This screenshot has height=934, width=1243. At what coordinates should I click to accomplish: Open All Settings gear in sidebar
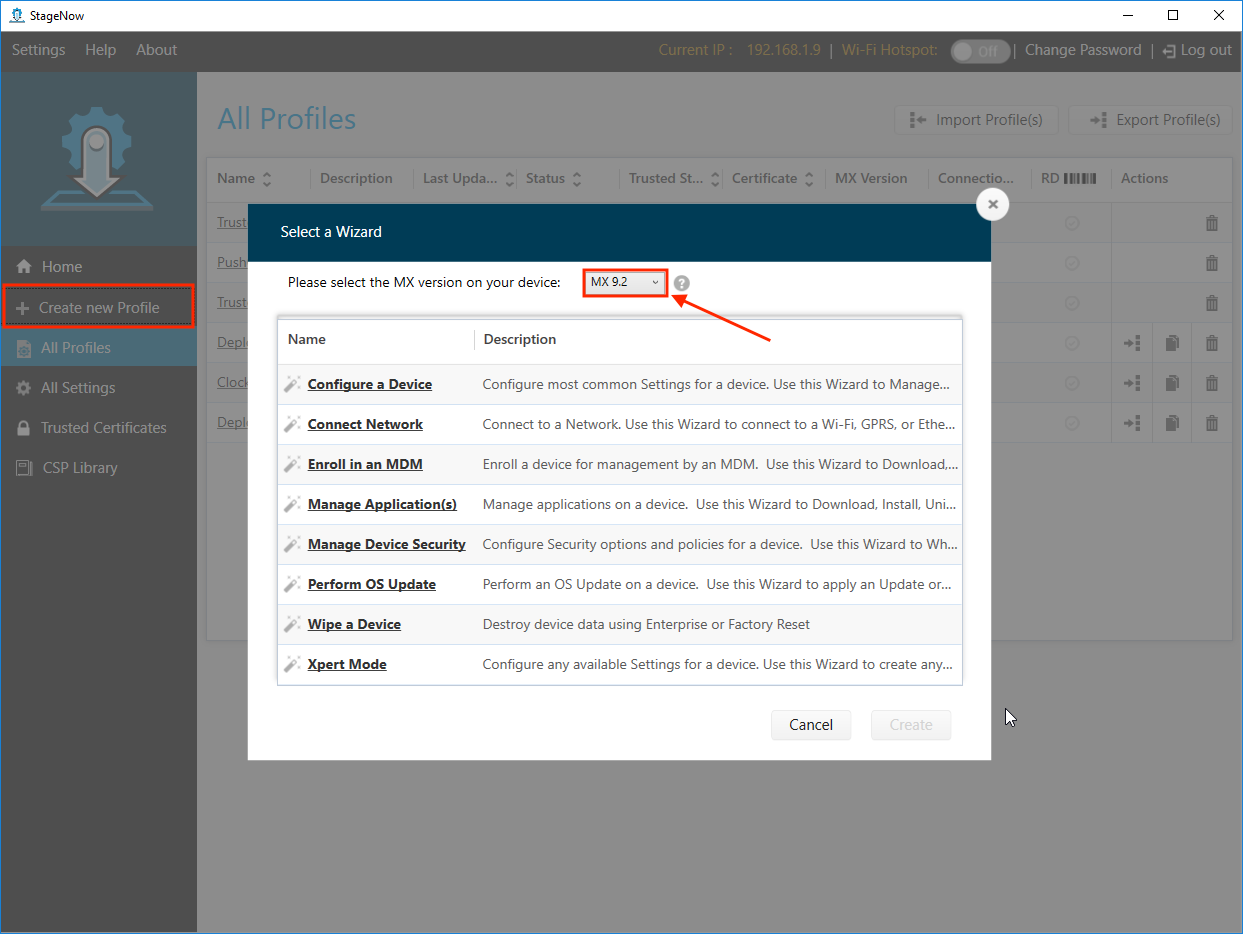click(24, 388)
